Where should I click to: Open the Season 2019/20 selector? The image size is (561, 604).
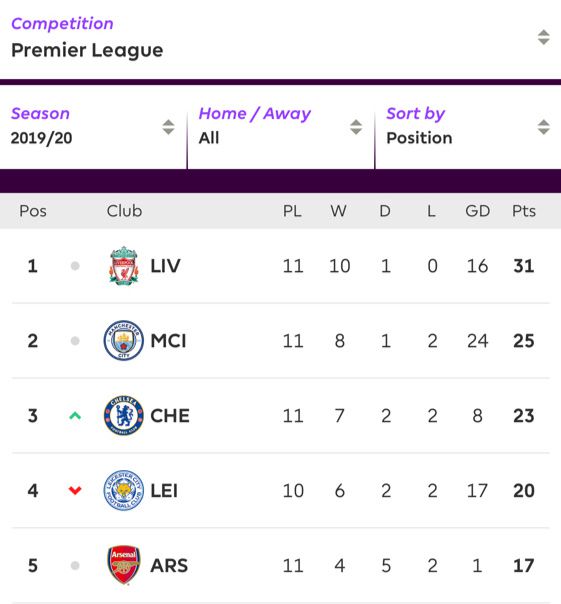click(93, 126)
